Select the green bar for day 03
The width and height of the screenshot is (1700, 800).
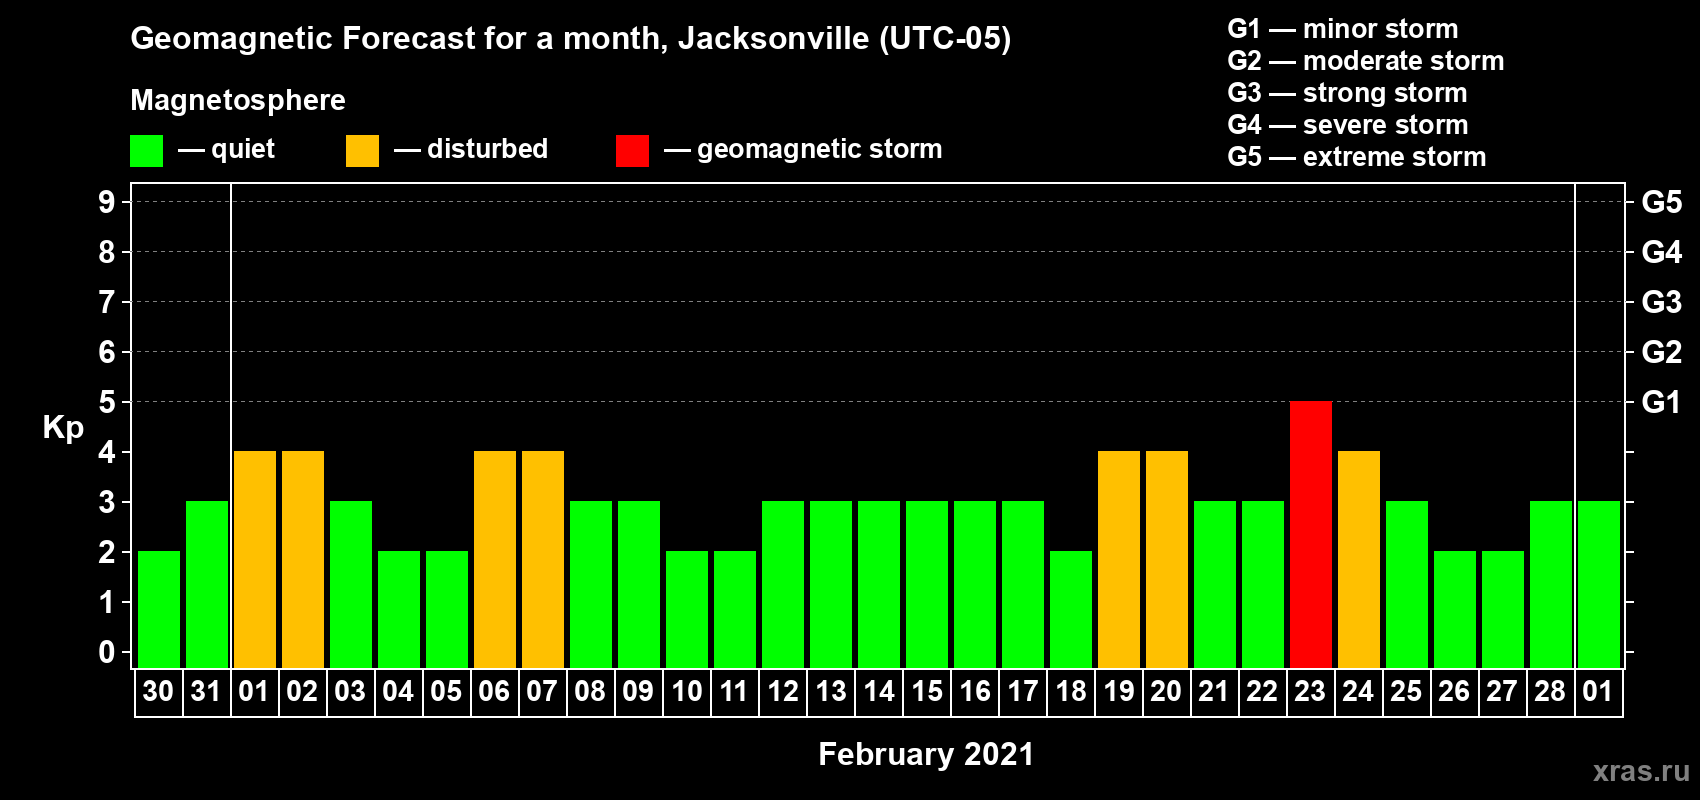tap(350, 584)
